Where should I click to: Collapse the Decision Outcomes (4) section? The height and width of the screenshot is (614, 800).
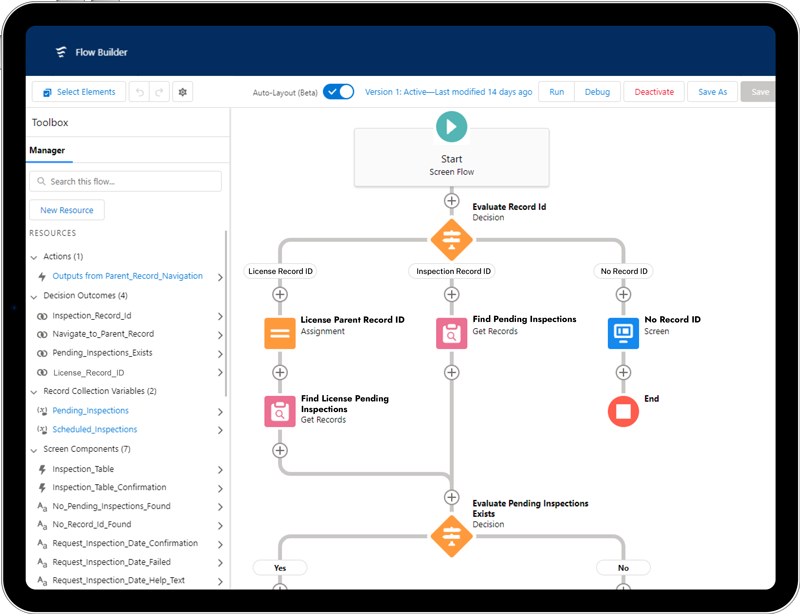[34, 297]
